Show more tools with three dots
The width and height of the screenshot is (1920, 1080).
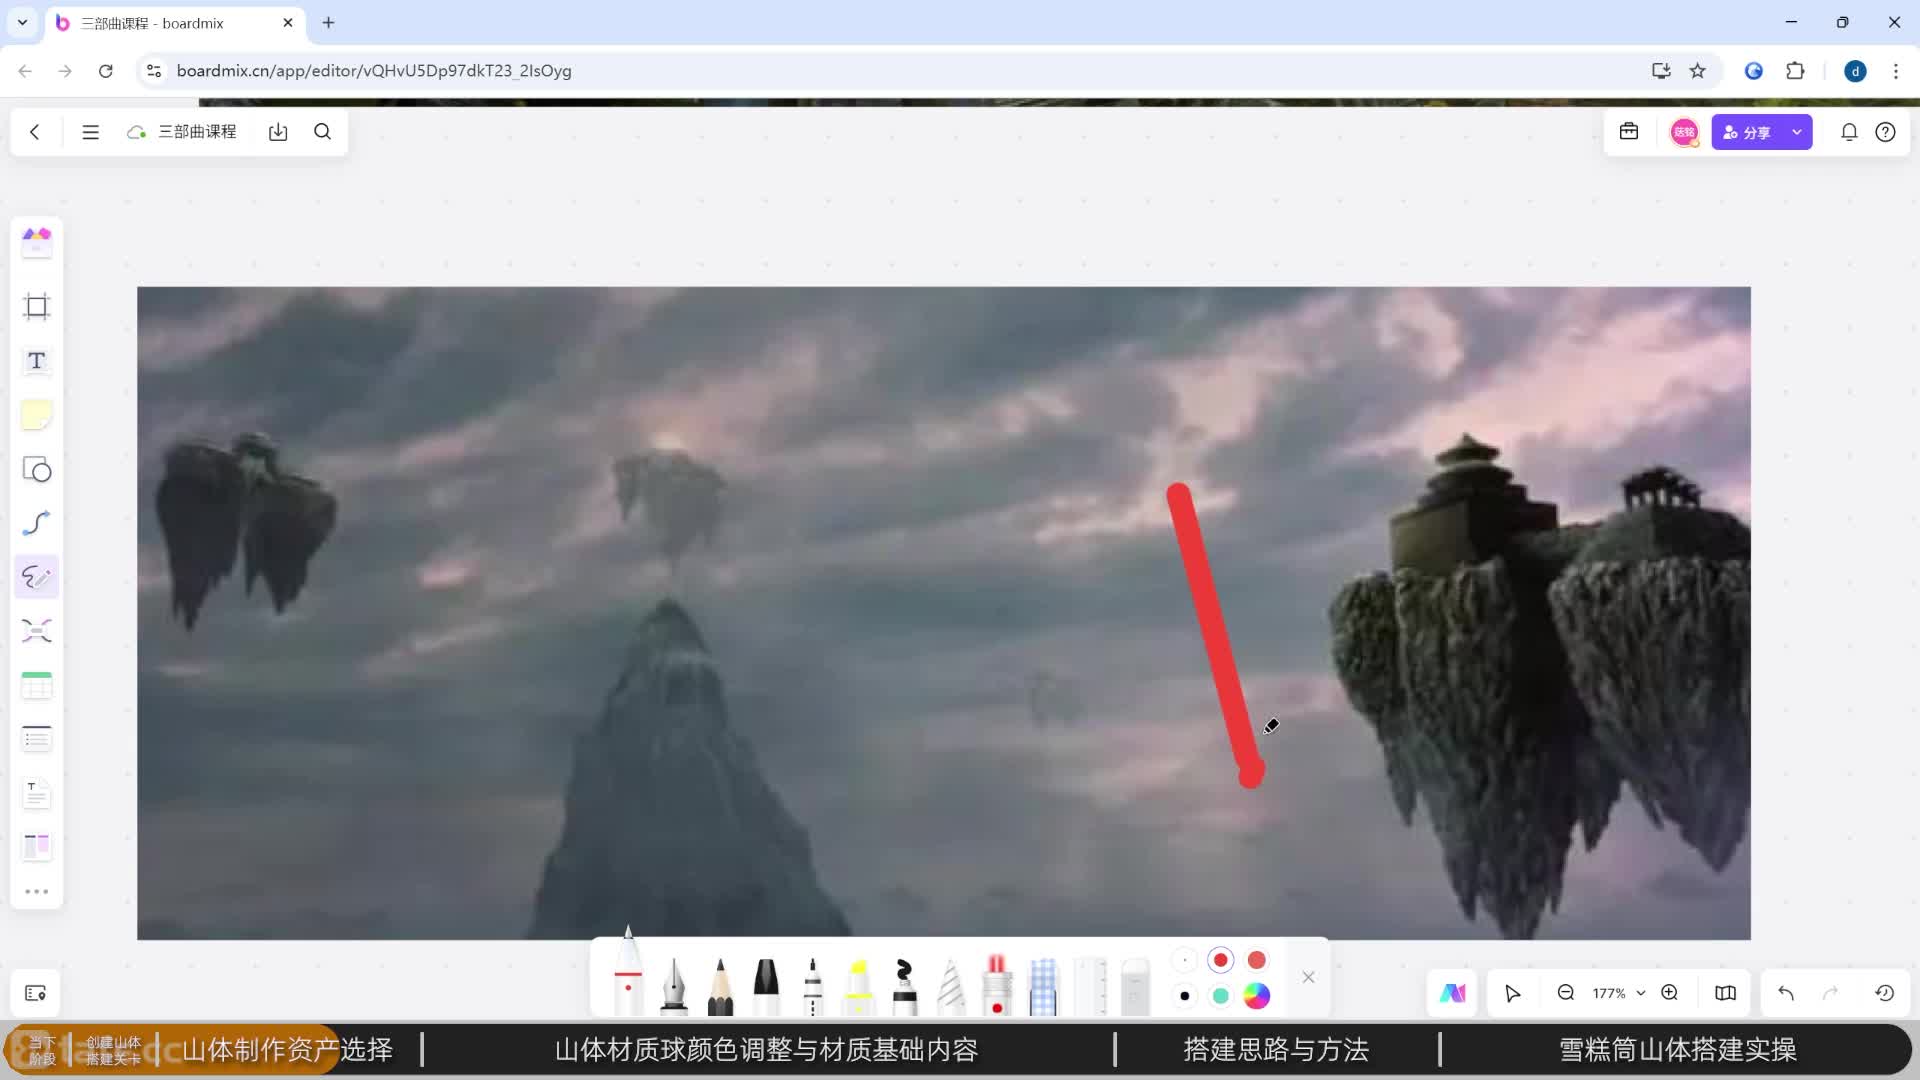point(37,892)
